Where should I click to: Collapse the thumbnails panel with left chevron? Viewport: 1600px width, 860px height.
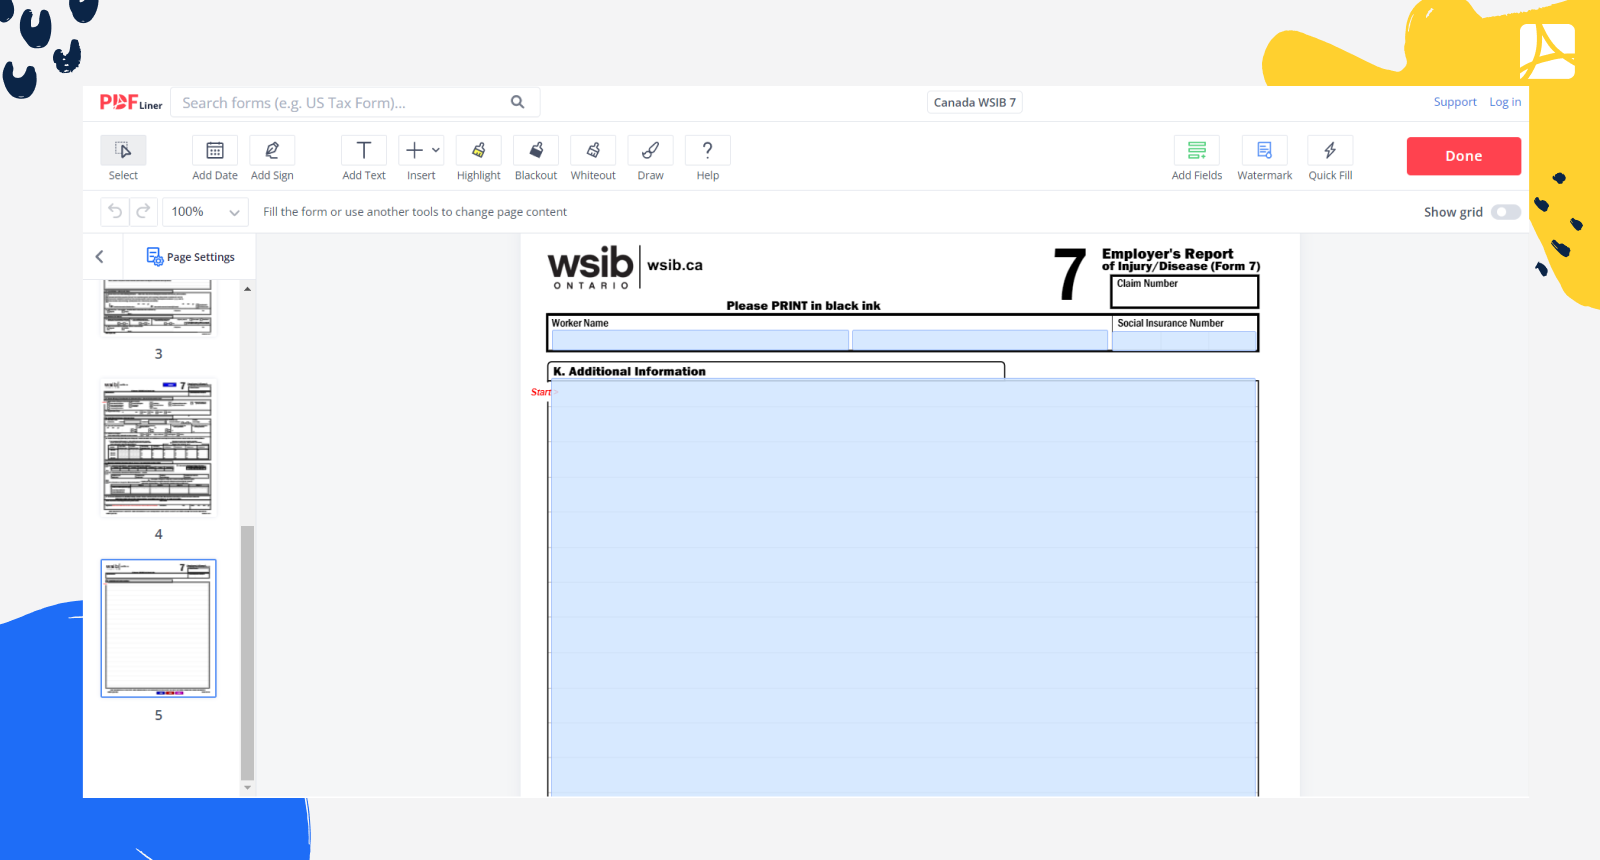click(x=100, y=257)
